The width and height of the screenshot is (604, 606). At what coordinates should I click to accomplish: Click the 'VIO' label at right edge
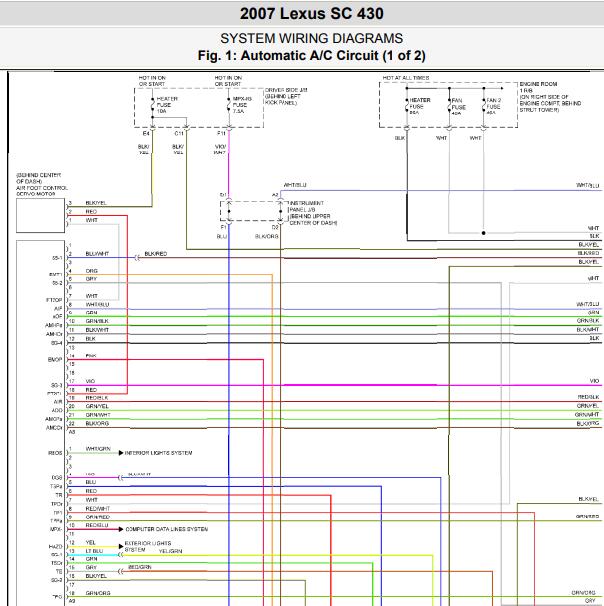tap(594, 381)
